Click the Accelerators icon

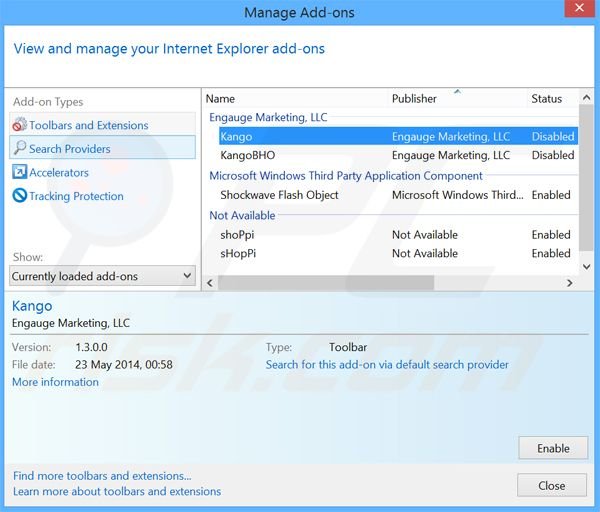19,172
